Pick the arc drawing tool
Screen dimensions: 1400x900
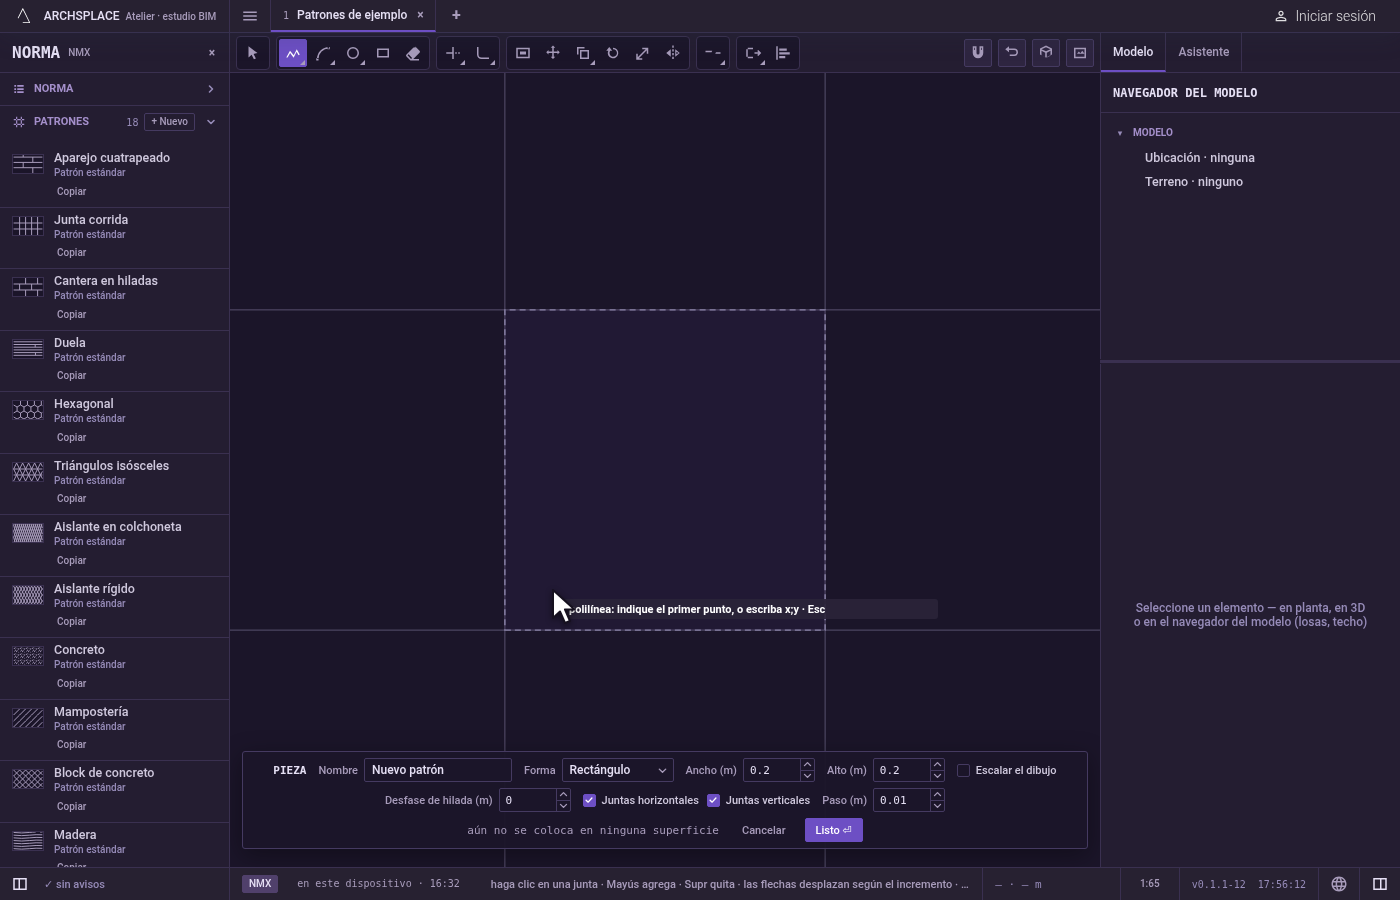323,53
